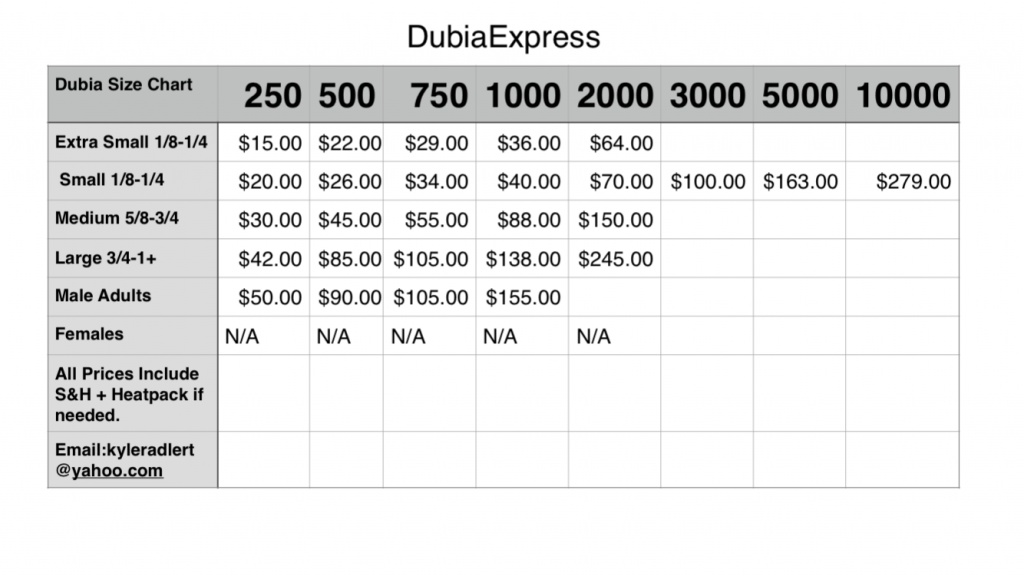This screenshot has height=576, width=1024.
Task: Select the DubiaExpress title text
Action: pyautogui.click(x=504, y=37)
